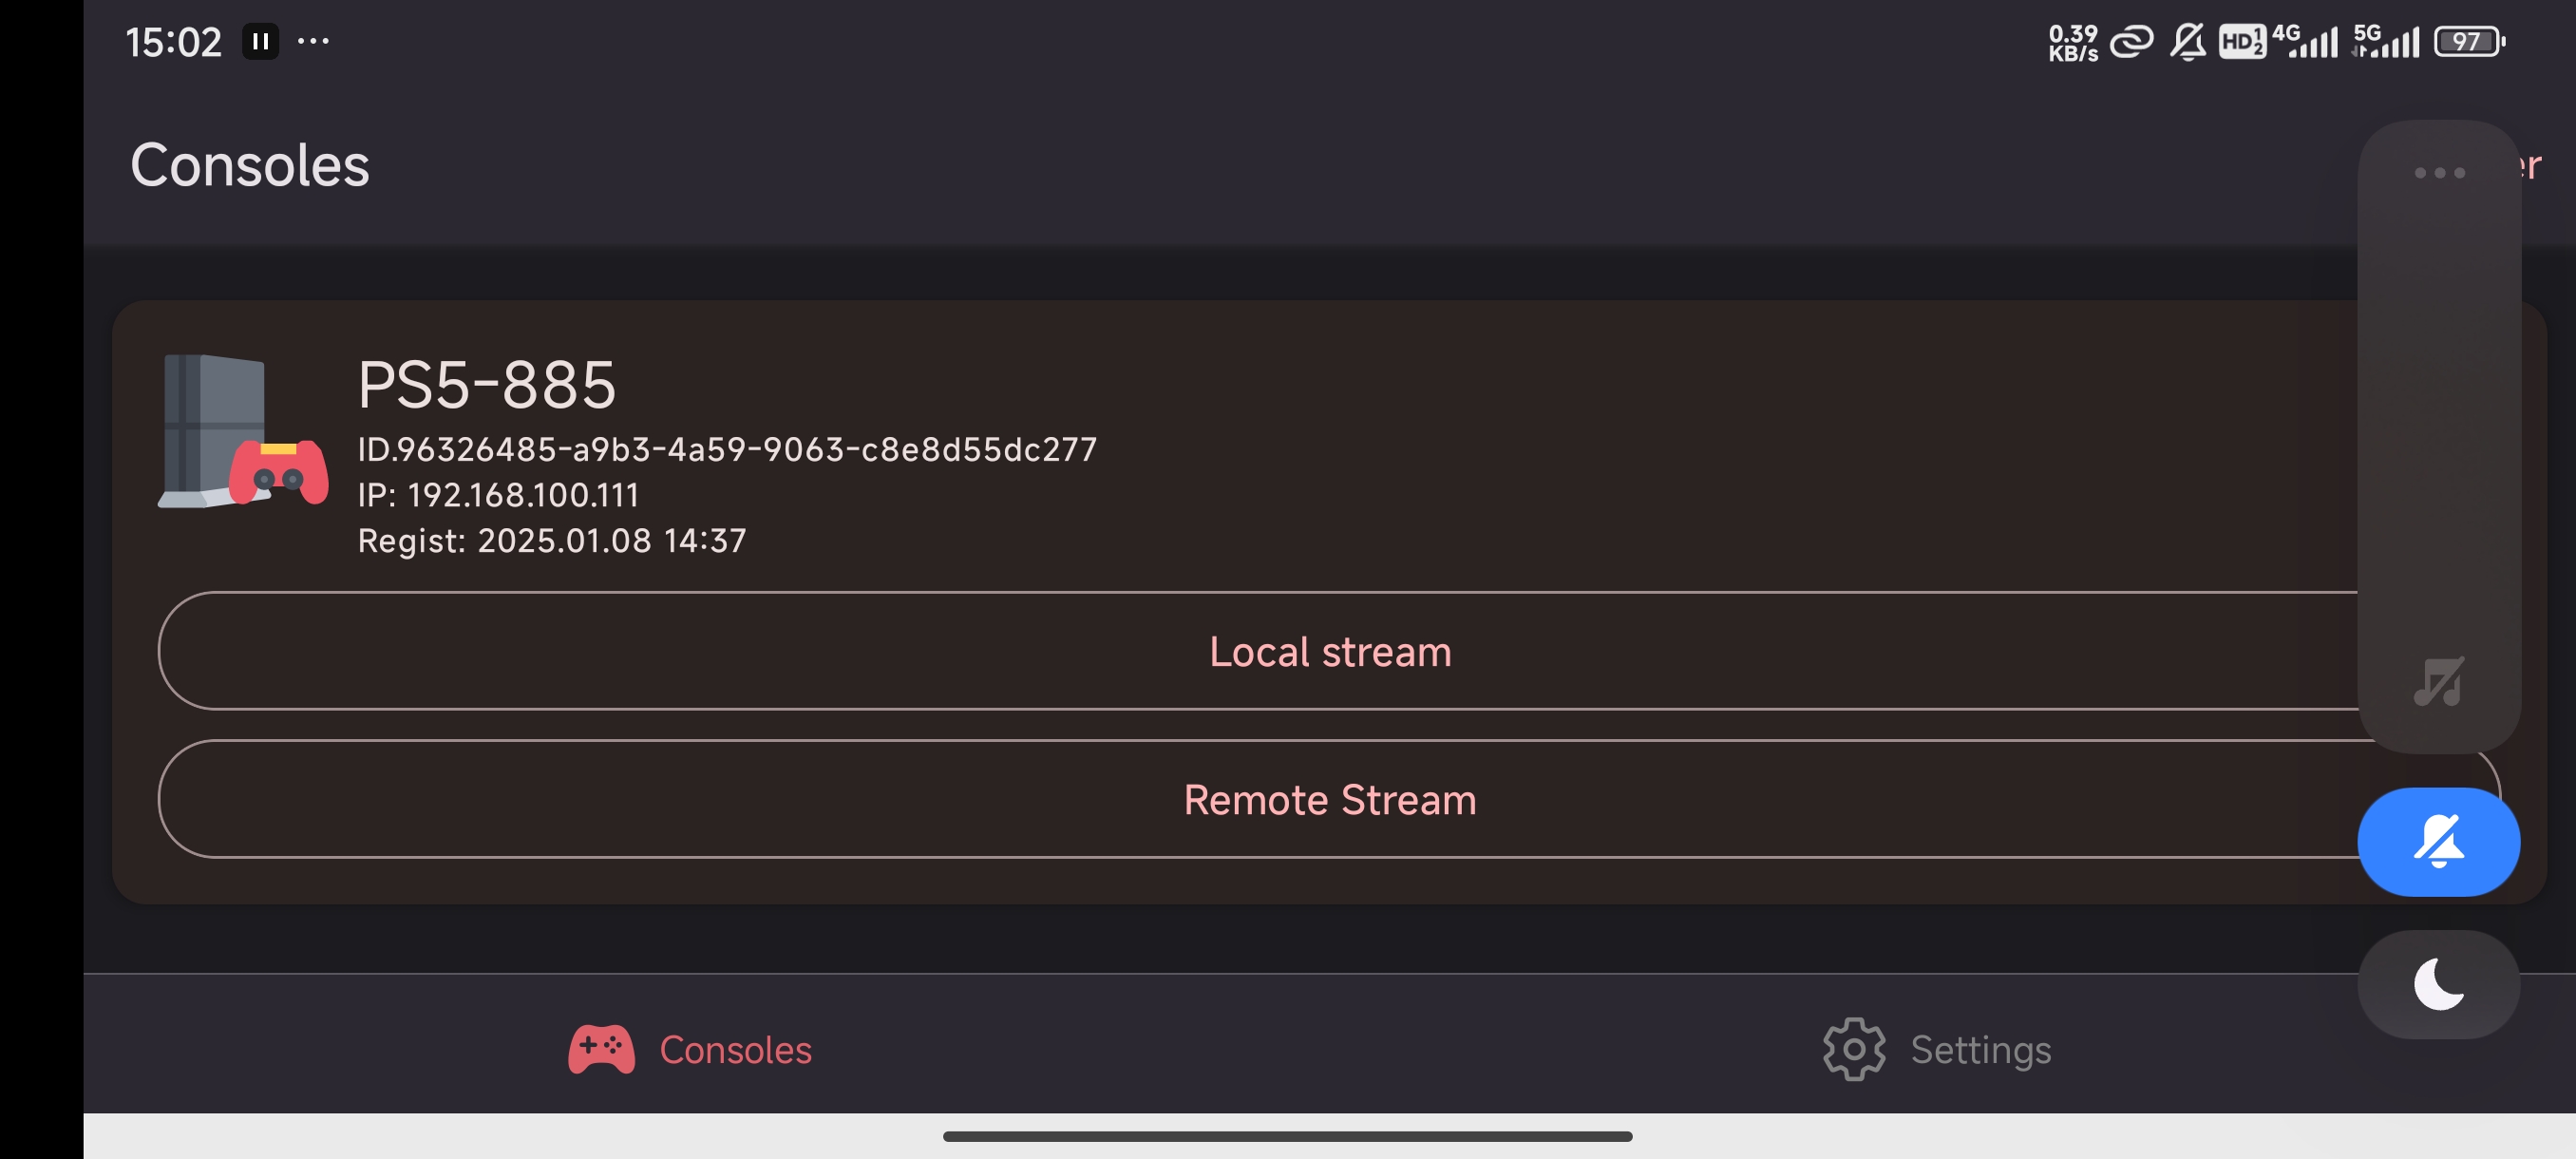Start the Remote Stream

click(x=1329, y=799)
